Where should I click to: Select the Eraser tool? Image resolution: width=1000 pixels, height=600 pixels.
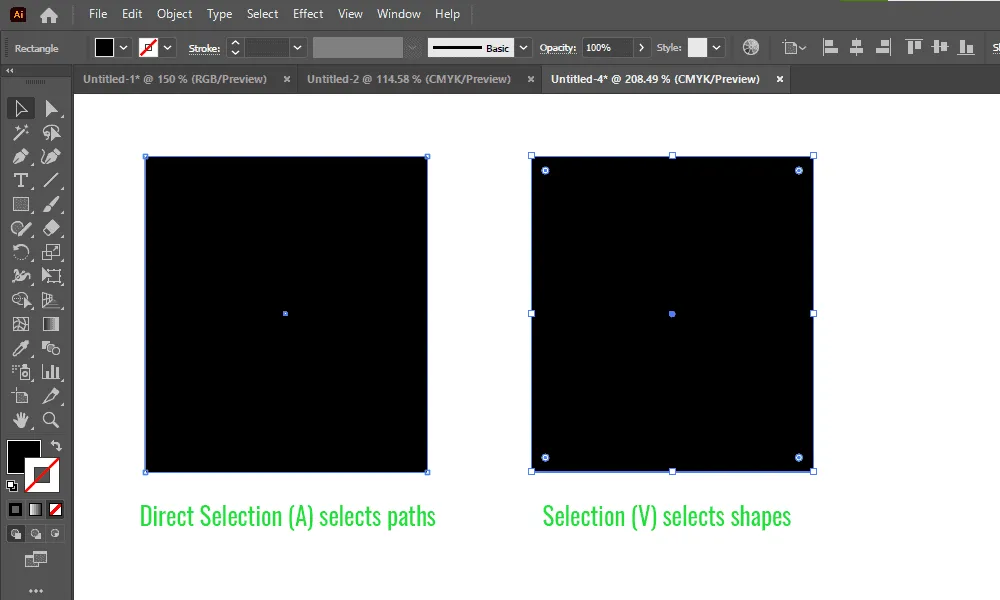[x=51, y=228]
